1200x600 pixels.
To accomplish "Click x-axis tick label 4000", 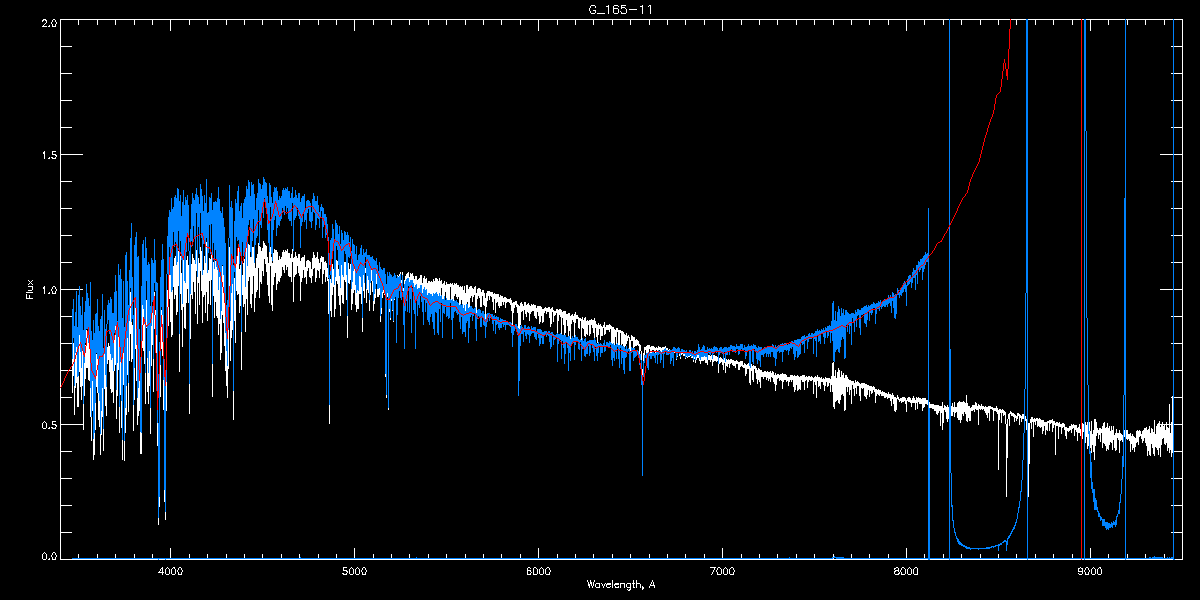I will [x=171, y=572].
